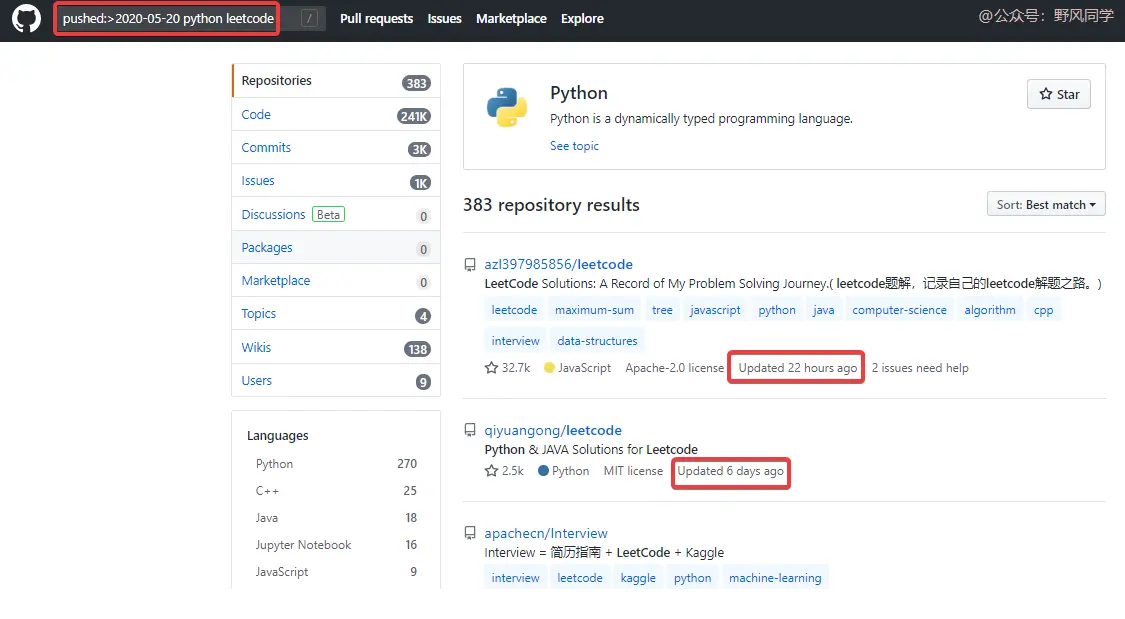Screen dimensions: 1125x619
Task: Select Packages results filter
Action: (x=336, y=247)
